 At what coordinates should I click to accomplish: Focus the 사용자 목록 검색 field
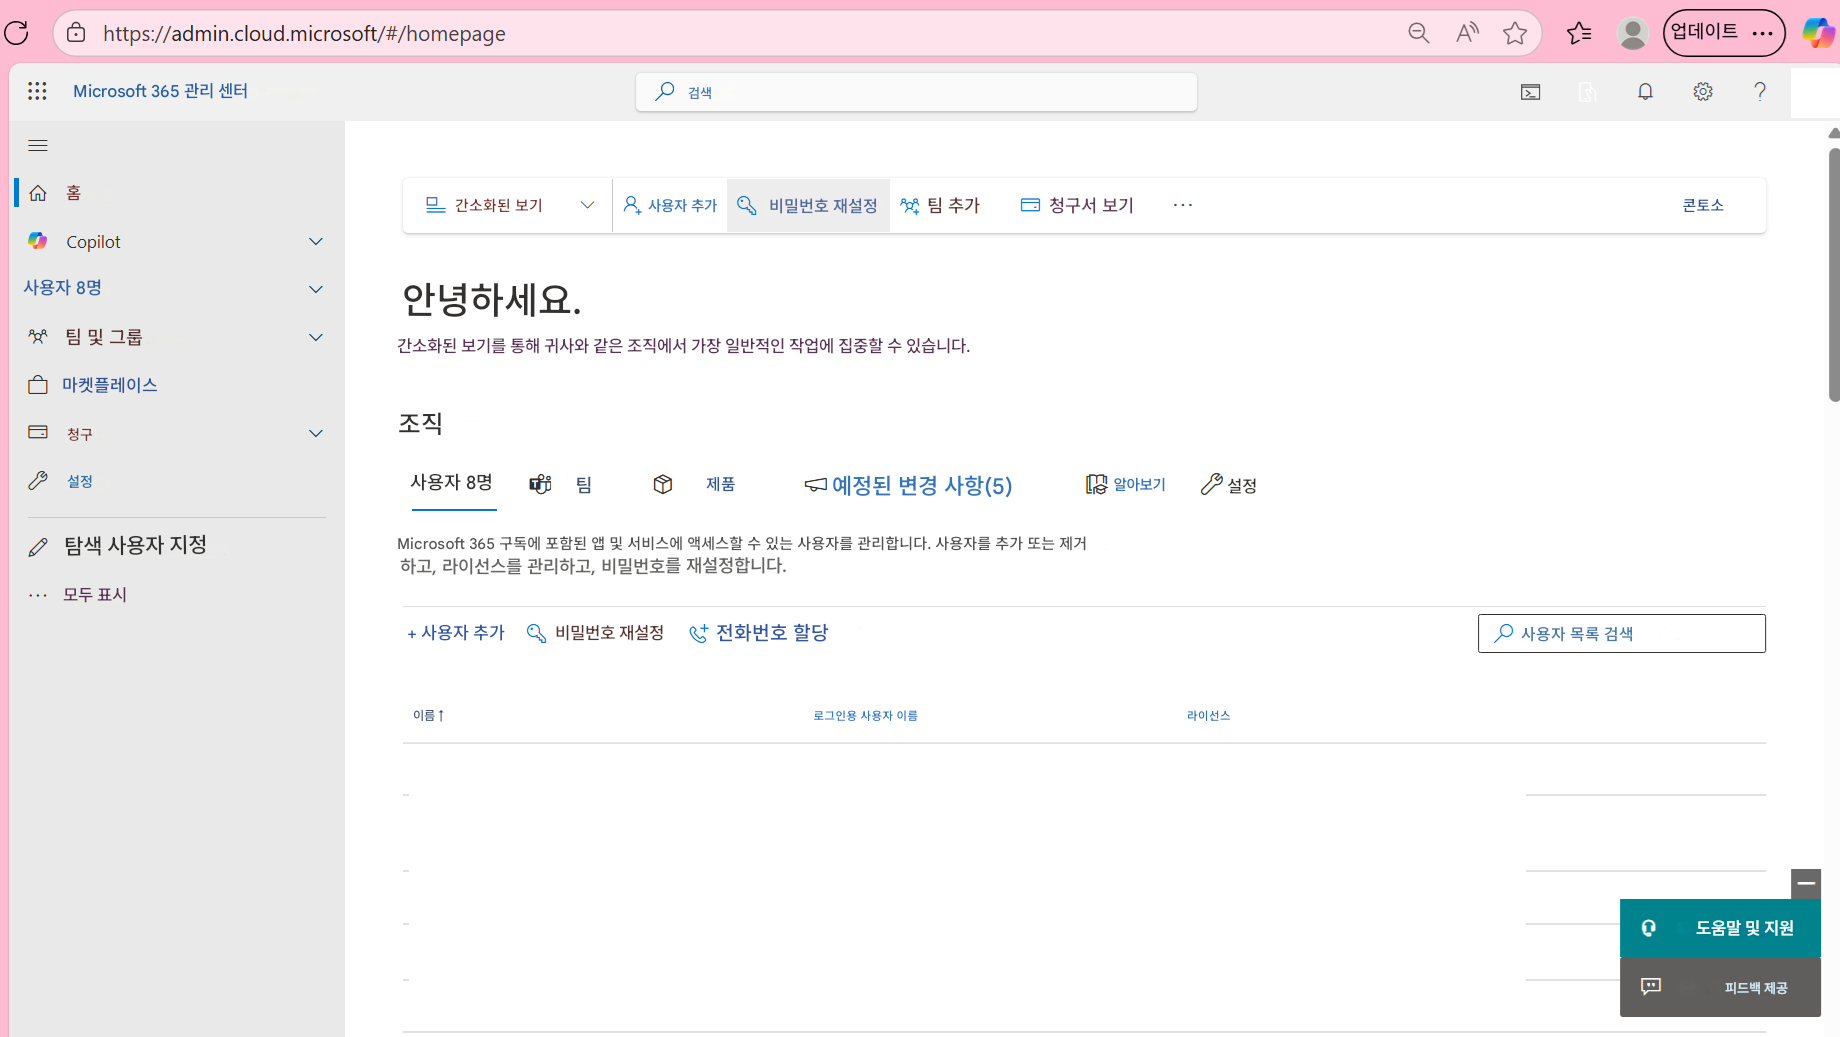click(1621, 633)
